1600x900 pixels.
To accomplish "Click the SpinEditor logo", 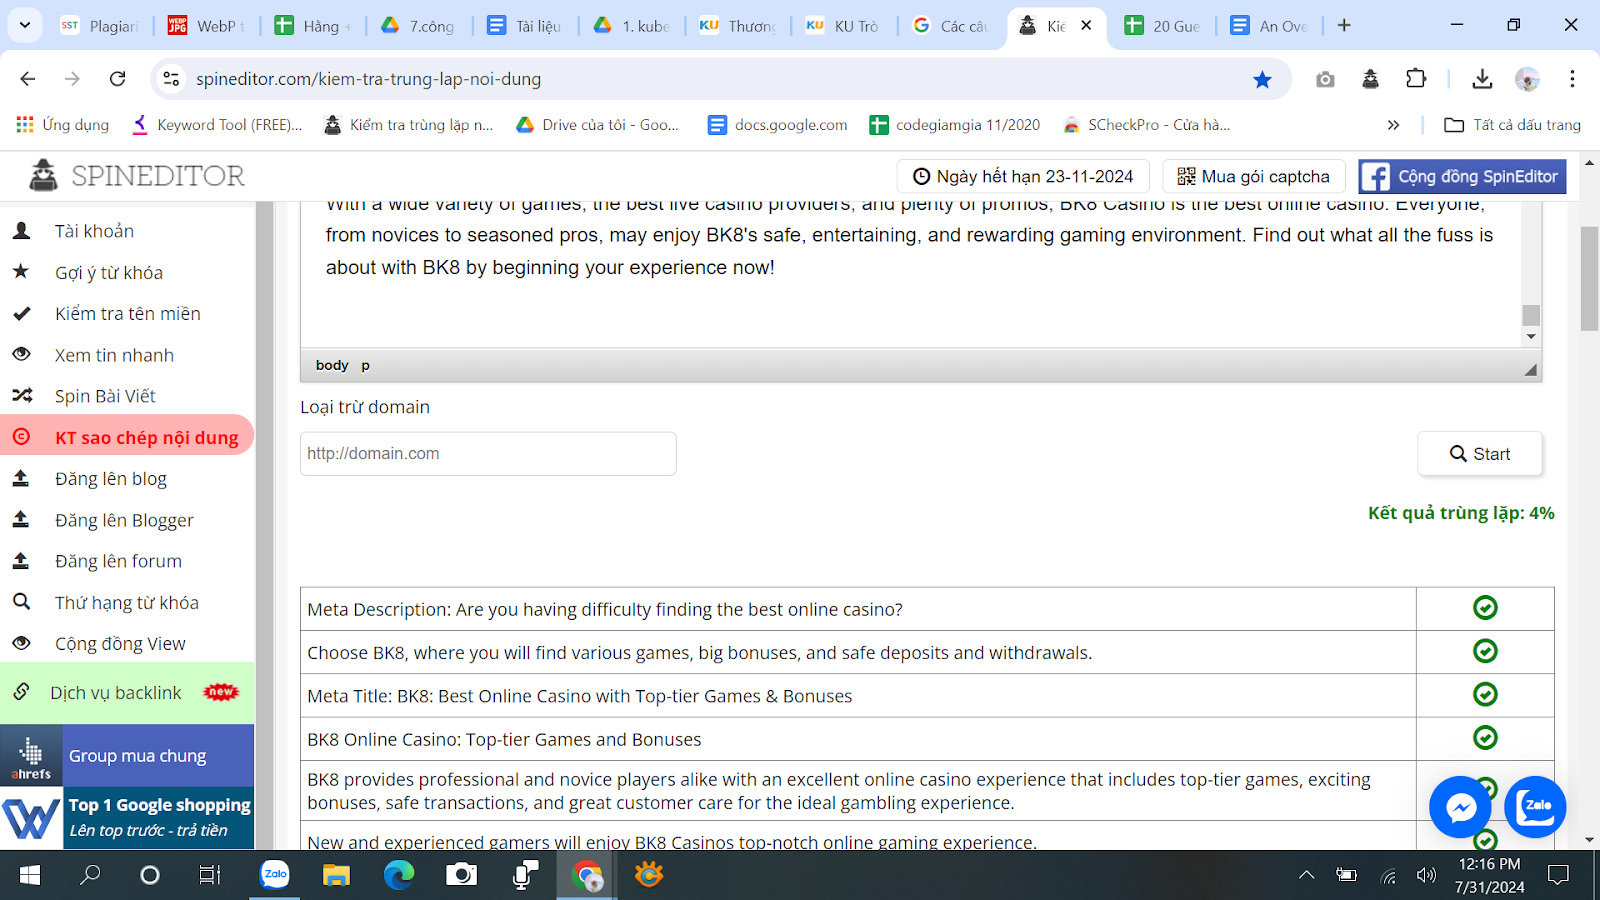I will [137, 176].
